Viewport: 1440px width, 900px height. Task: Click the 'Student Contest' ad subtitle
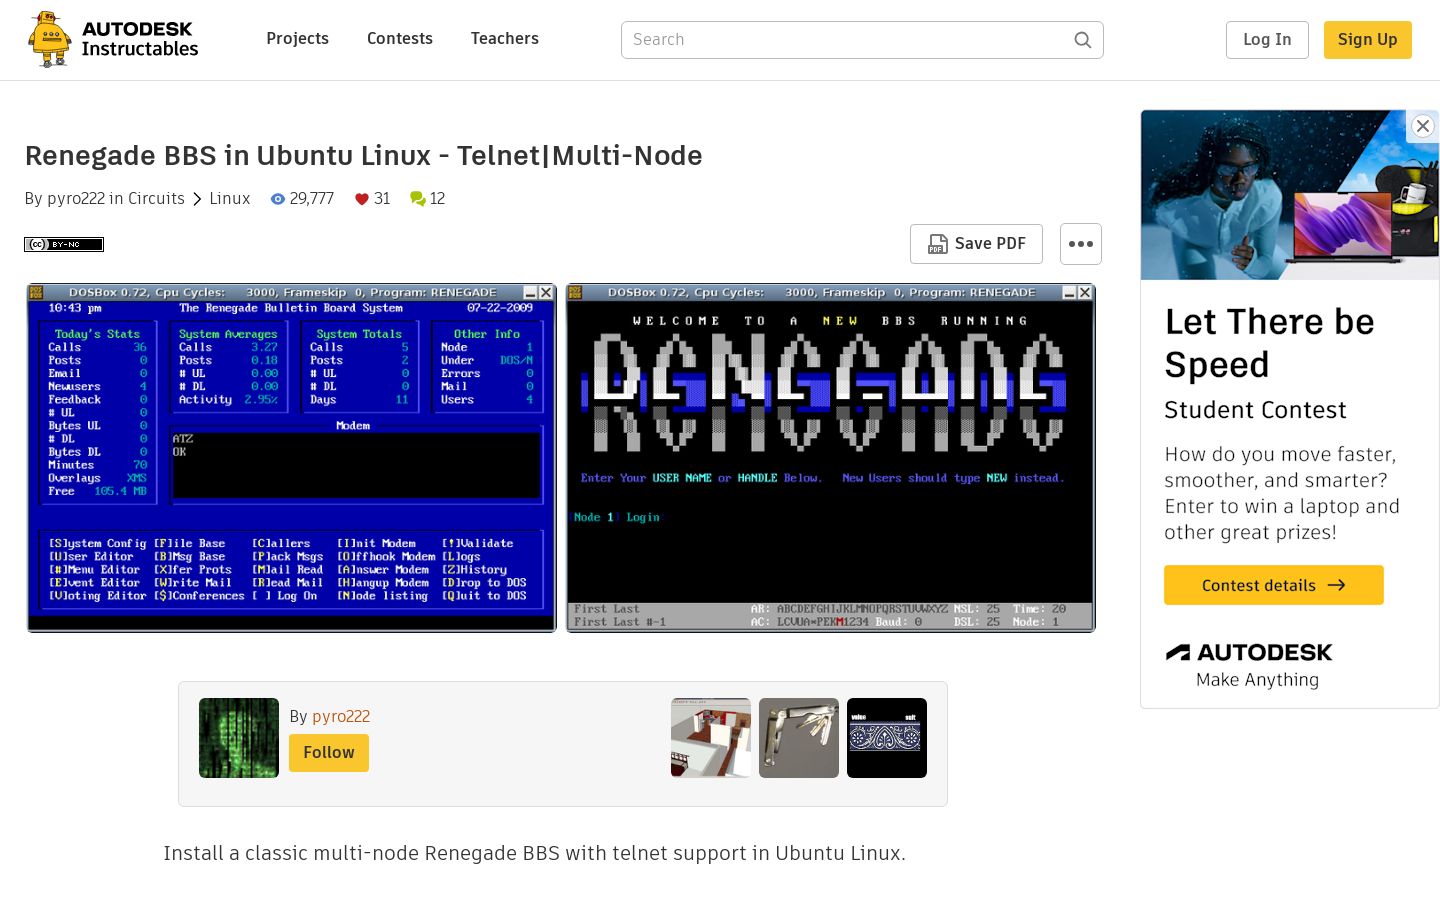pos(1255,410)
